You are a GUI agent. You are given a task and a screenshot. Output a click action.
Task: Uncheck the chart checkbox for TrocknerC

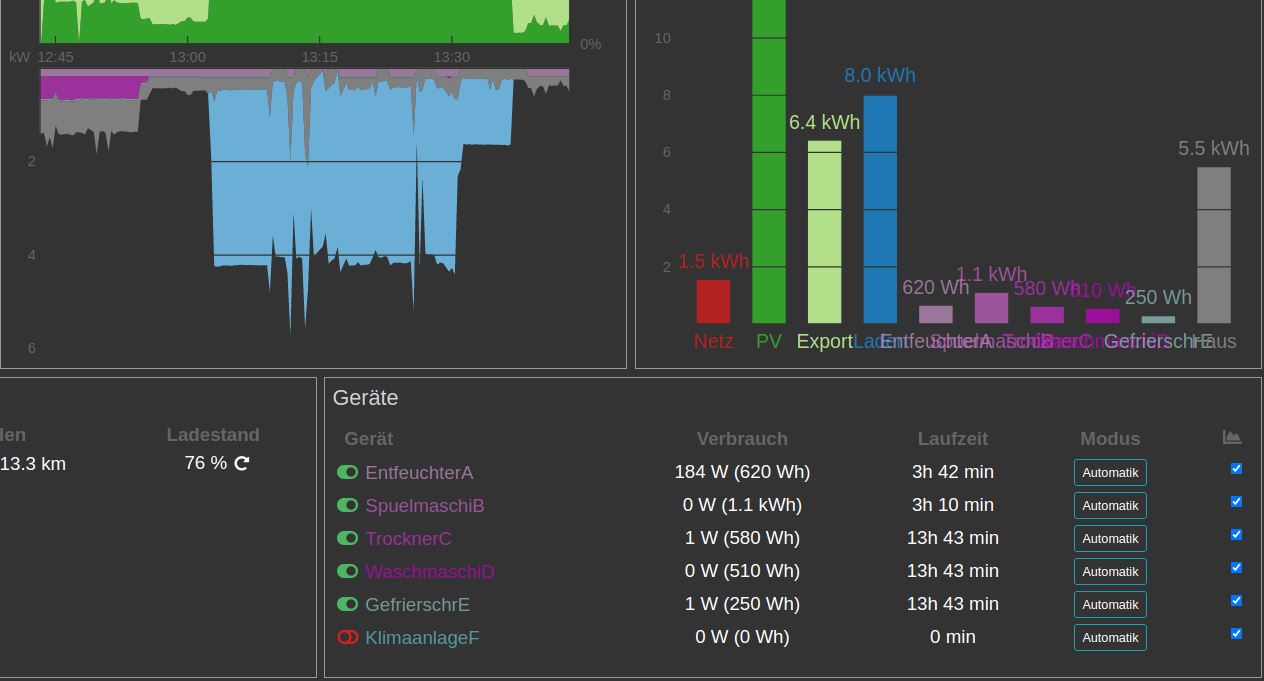pos(1236,534)
